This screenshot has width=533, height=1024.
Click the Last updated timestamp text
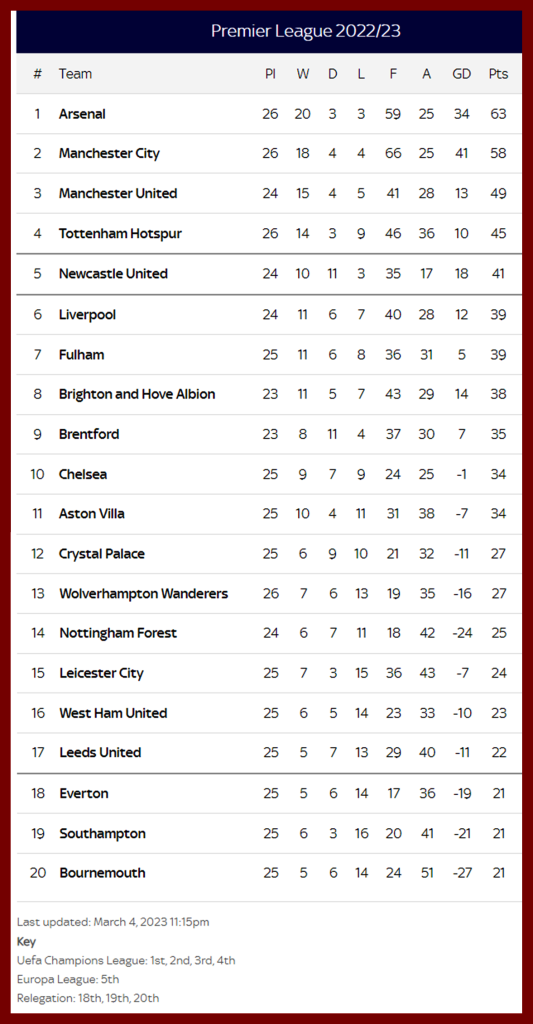pos(113,922)
